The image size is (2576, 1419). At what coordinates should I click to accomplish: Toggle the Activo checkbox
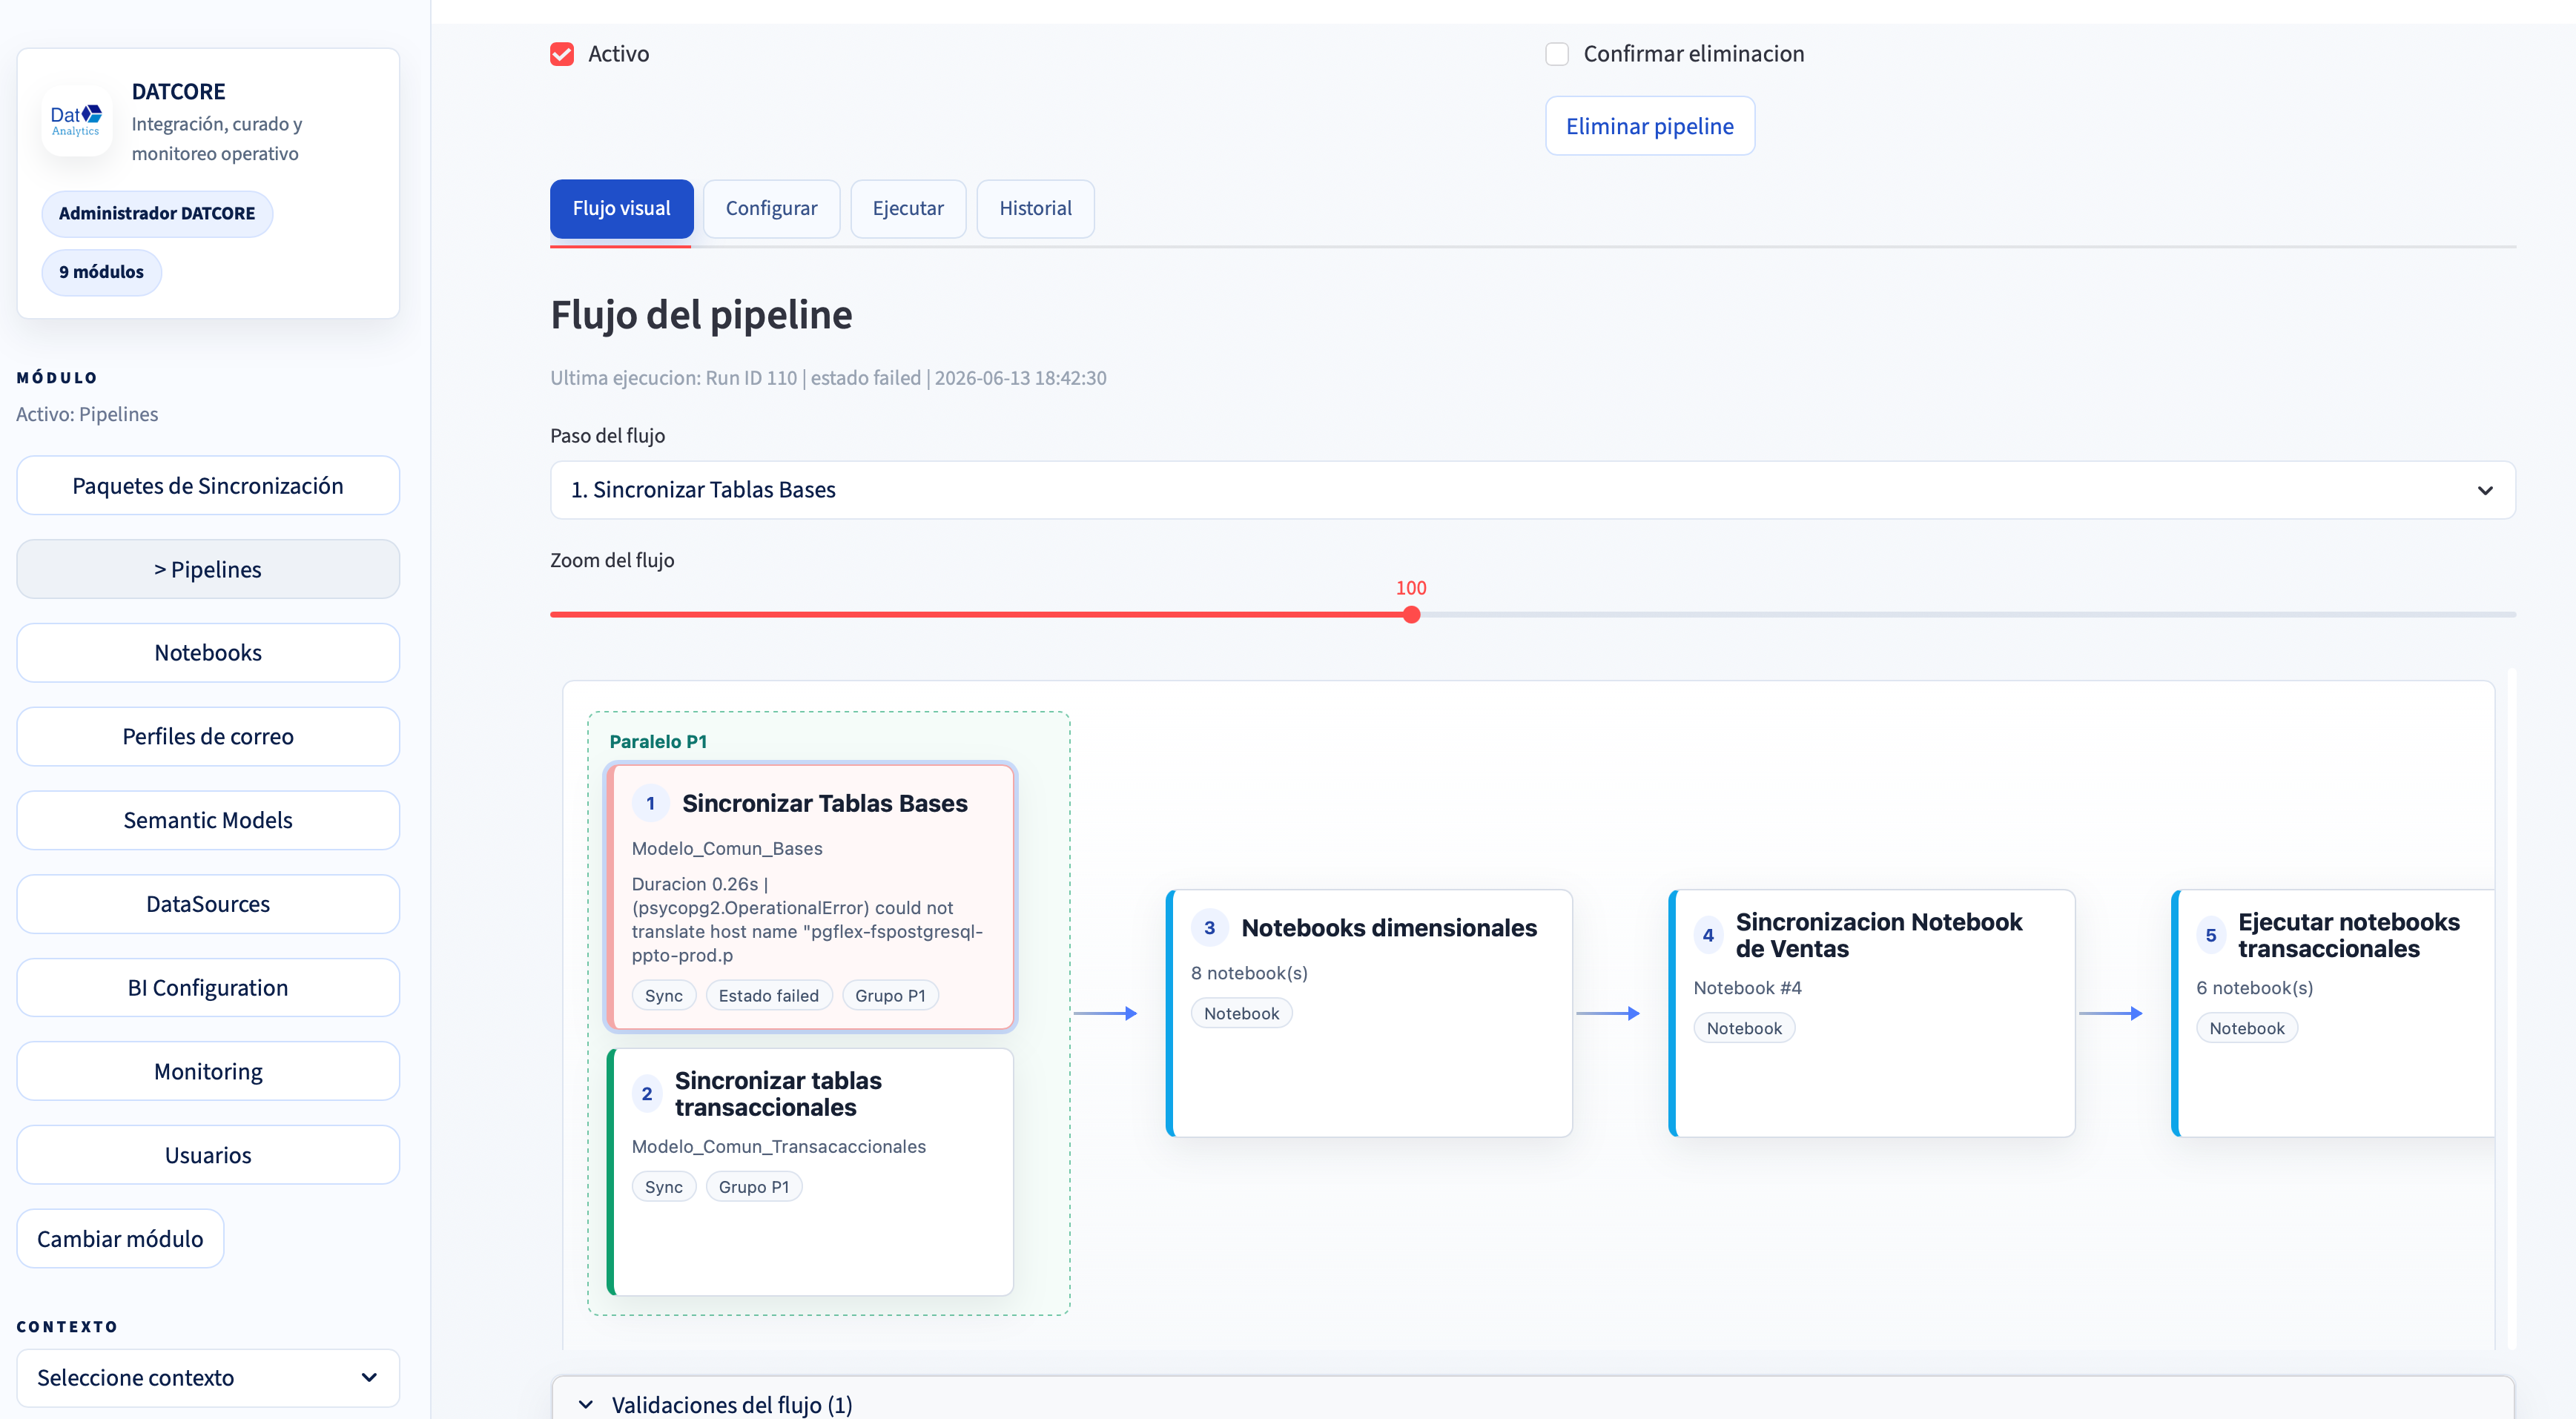click(562, 54)
